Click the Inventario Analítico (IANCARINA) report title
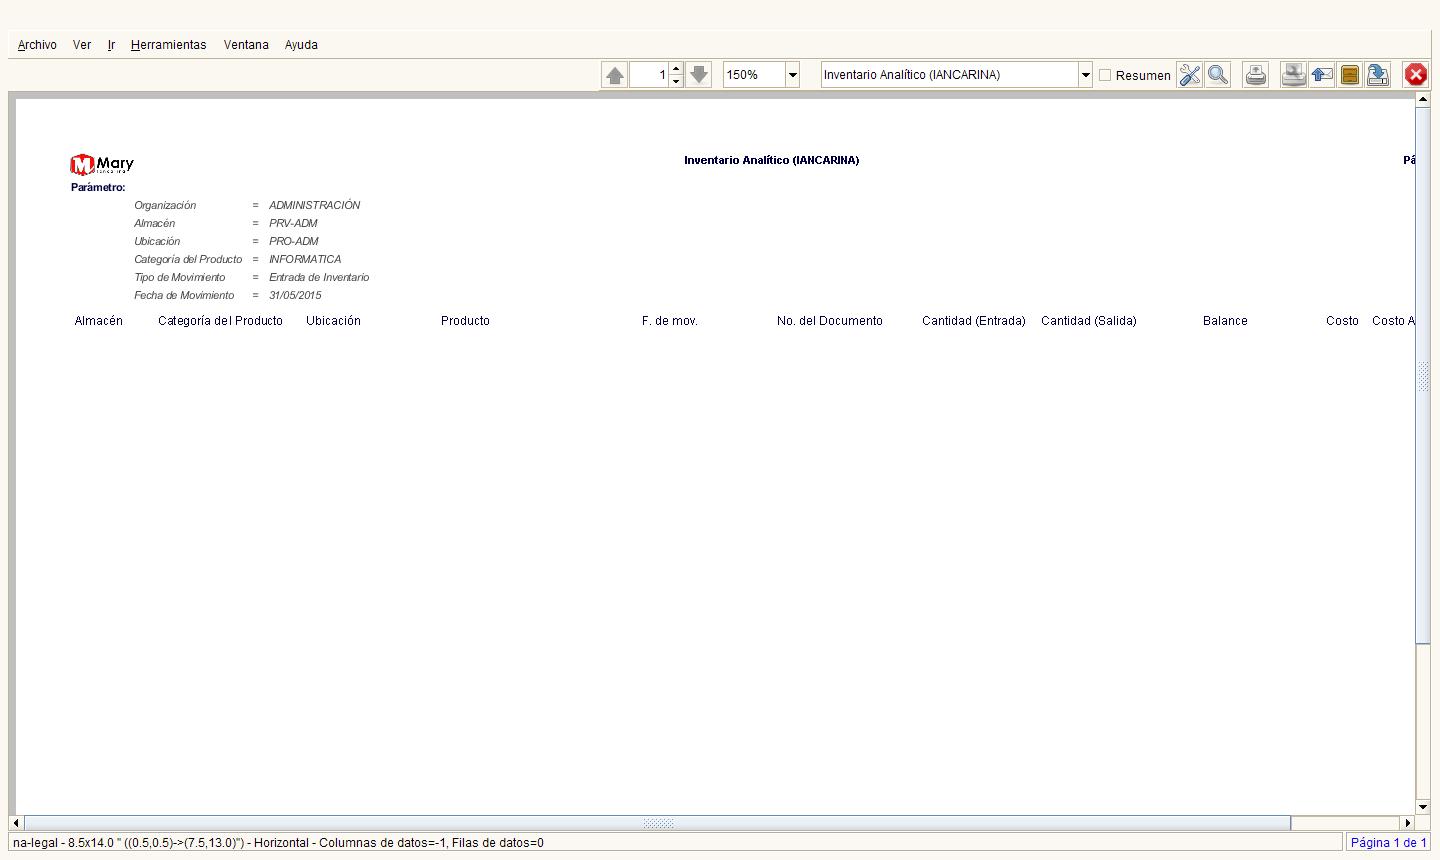Screen dimensions: 1440x860 [x=771, y=160]
